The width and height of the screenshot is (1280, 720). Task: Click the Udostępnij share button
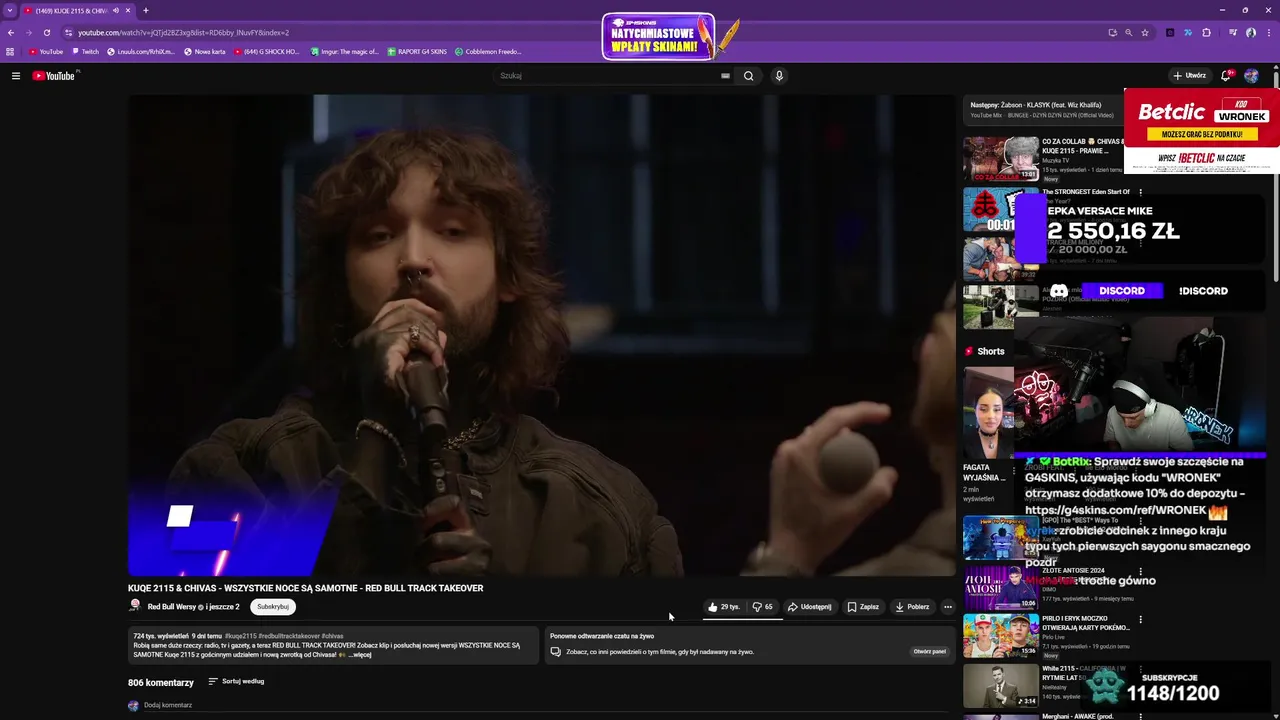pos(809,607)
